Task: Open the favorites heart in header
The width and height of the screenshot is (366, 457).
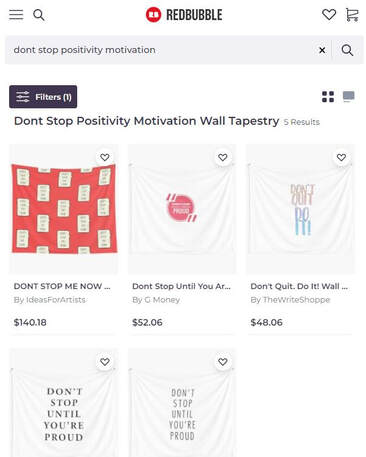Action: click(x=329, y=15)
